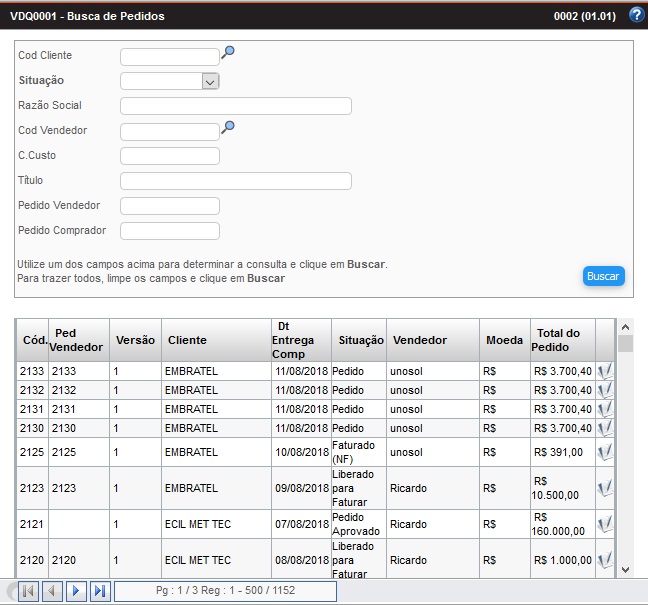Jump to the last results page
The width and height of the screenshot is (648, 605).
(x=100, y=591)
